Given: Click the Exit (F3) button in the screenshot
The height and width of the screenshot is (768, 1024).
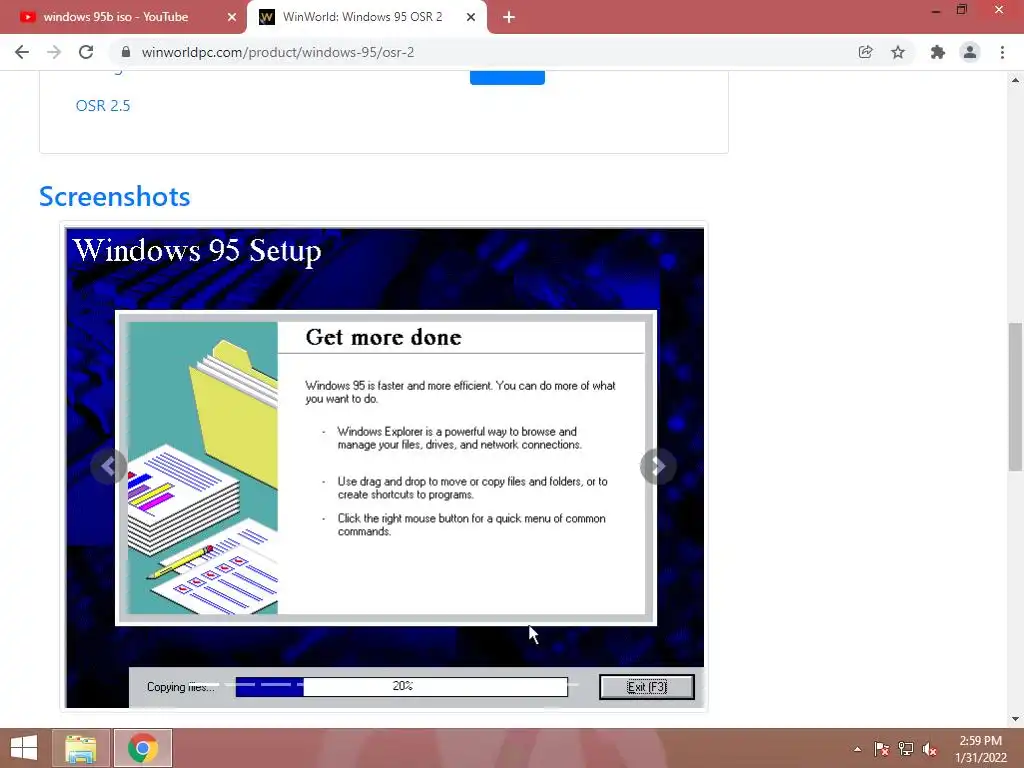Looking at the screenshot, I should pos(647,687).
